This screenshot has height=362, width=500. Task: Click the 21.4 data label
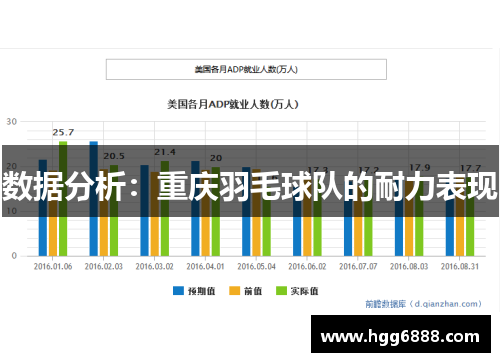pyautogui.click(x=165, y=152)
